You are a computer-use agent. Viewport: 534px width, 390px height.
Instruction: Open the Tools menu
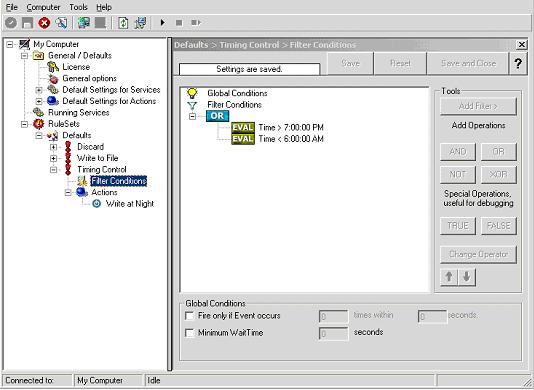[78, 7]
